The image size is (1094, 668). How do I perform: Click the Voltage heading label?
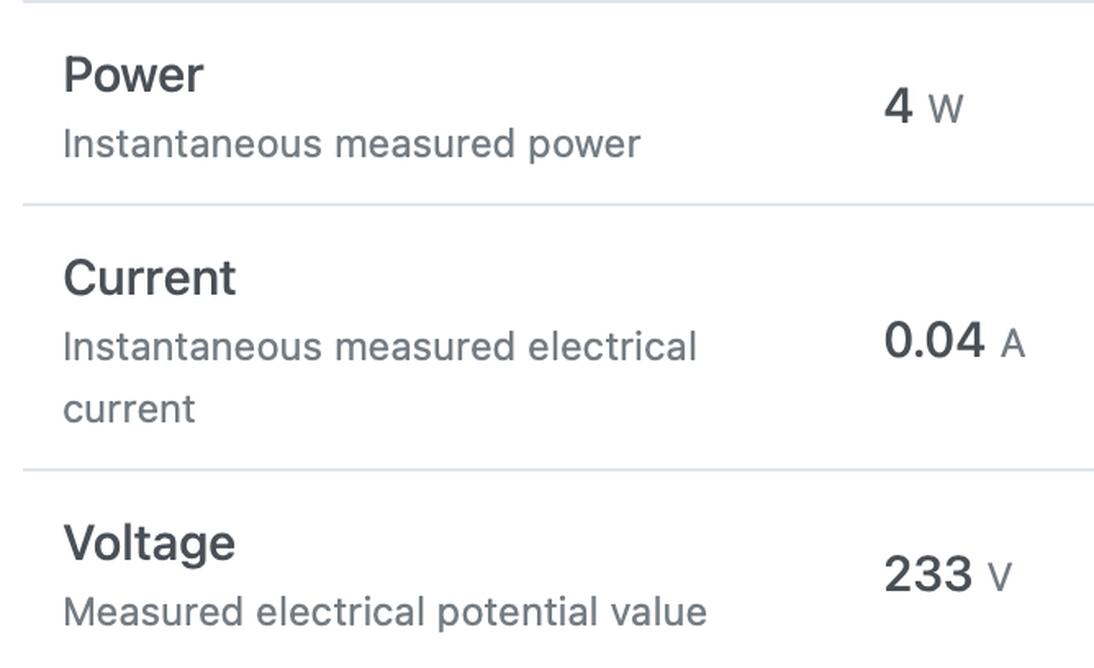[149, 543]
